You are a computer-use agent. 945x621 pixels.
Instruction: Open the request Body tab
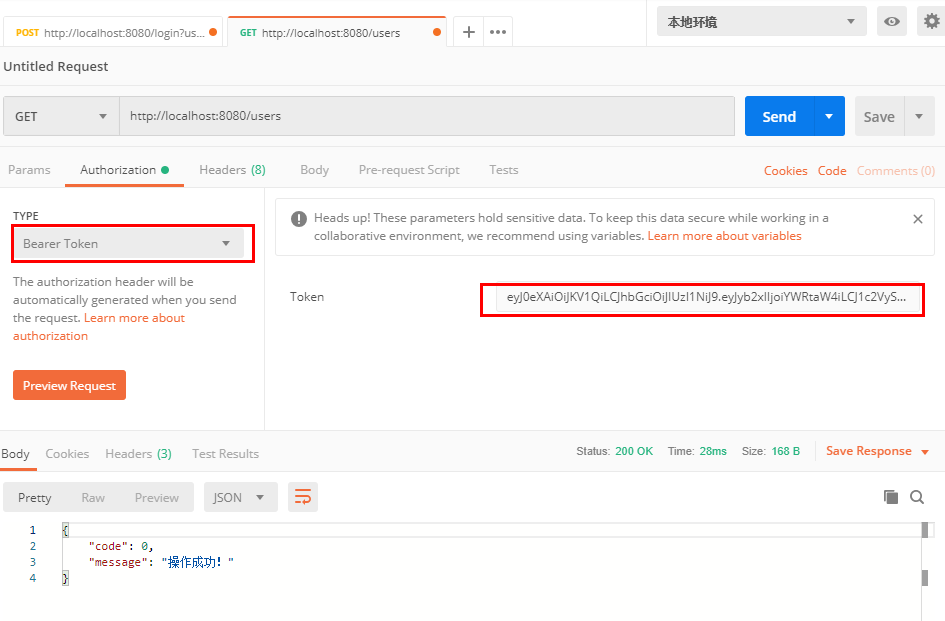pyautogui.click(x=315, y=170)
